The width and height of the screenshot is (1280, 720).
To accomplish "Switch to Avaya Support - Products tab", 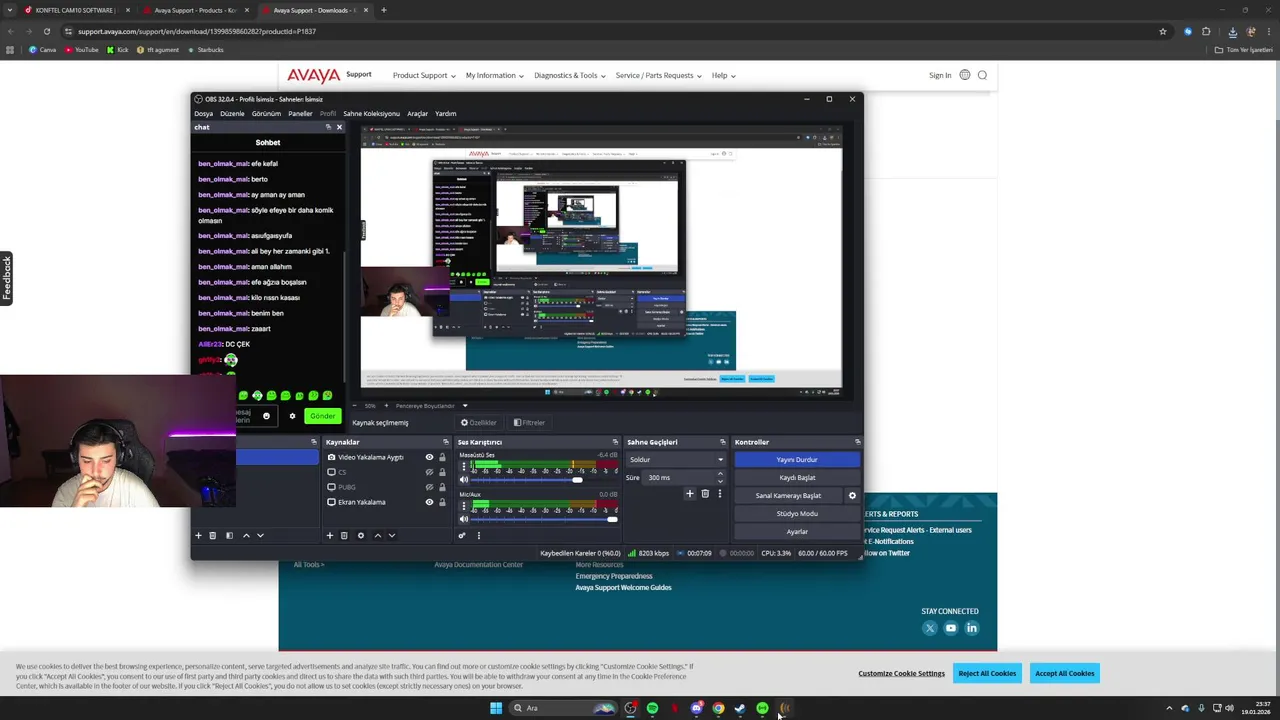I will click(x=194, y=10).
